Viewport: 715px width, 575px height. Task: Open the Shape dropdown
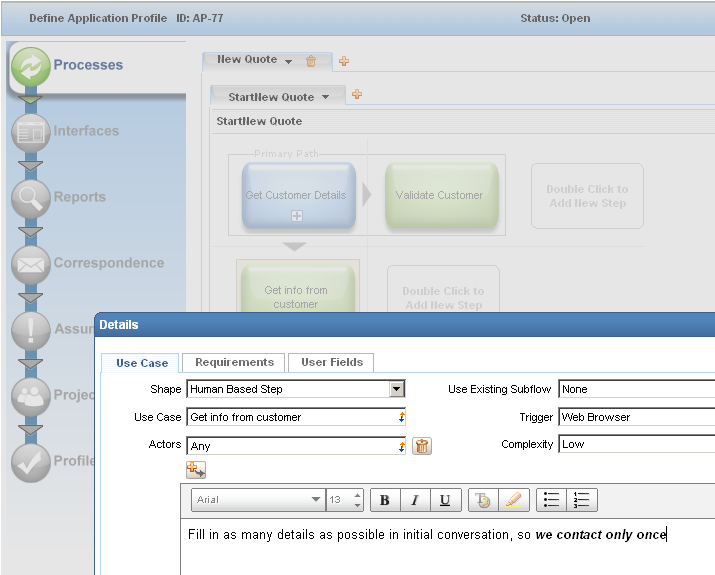pos(397,389)
